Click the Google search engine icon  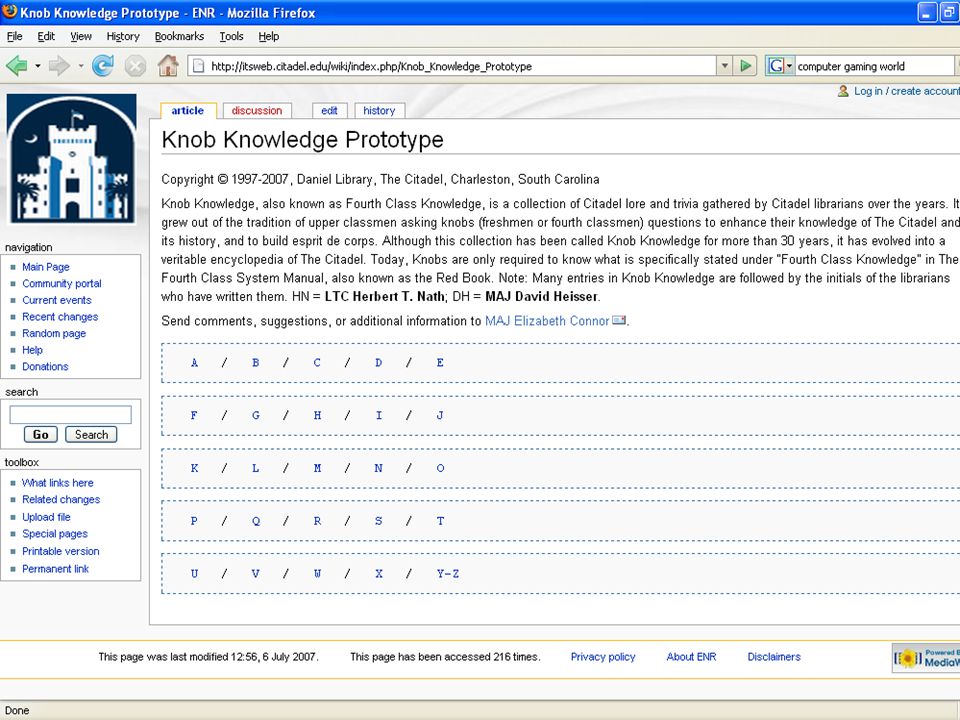click(x=776, y=66)
